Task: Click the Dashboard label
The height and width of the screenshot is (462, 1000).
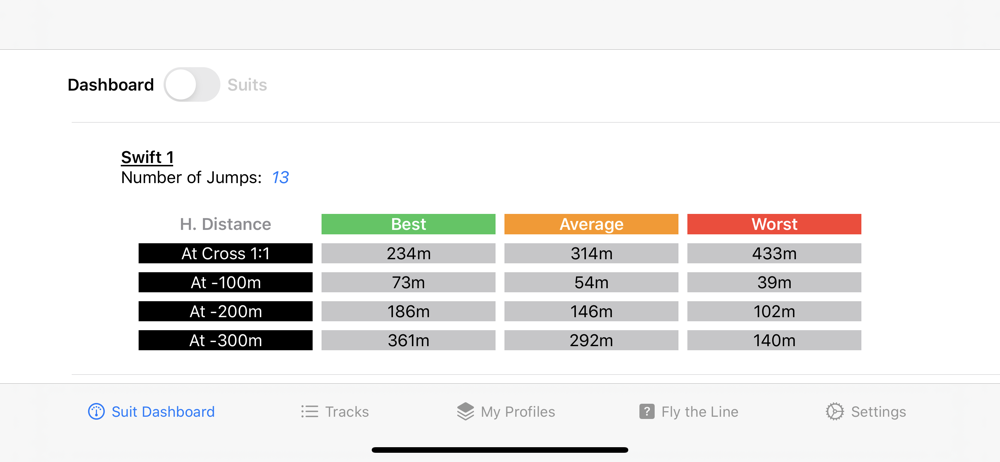Action: [x=111, y=85]
